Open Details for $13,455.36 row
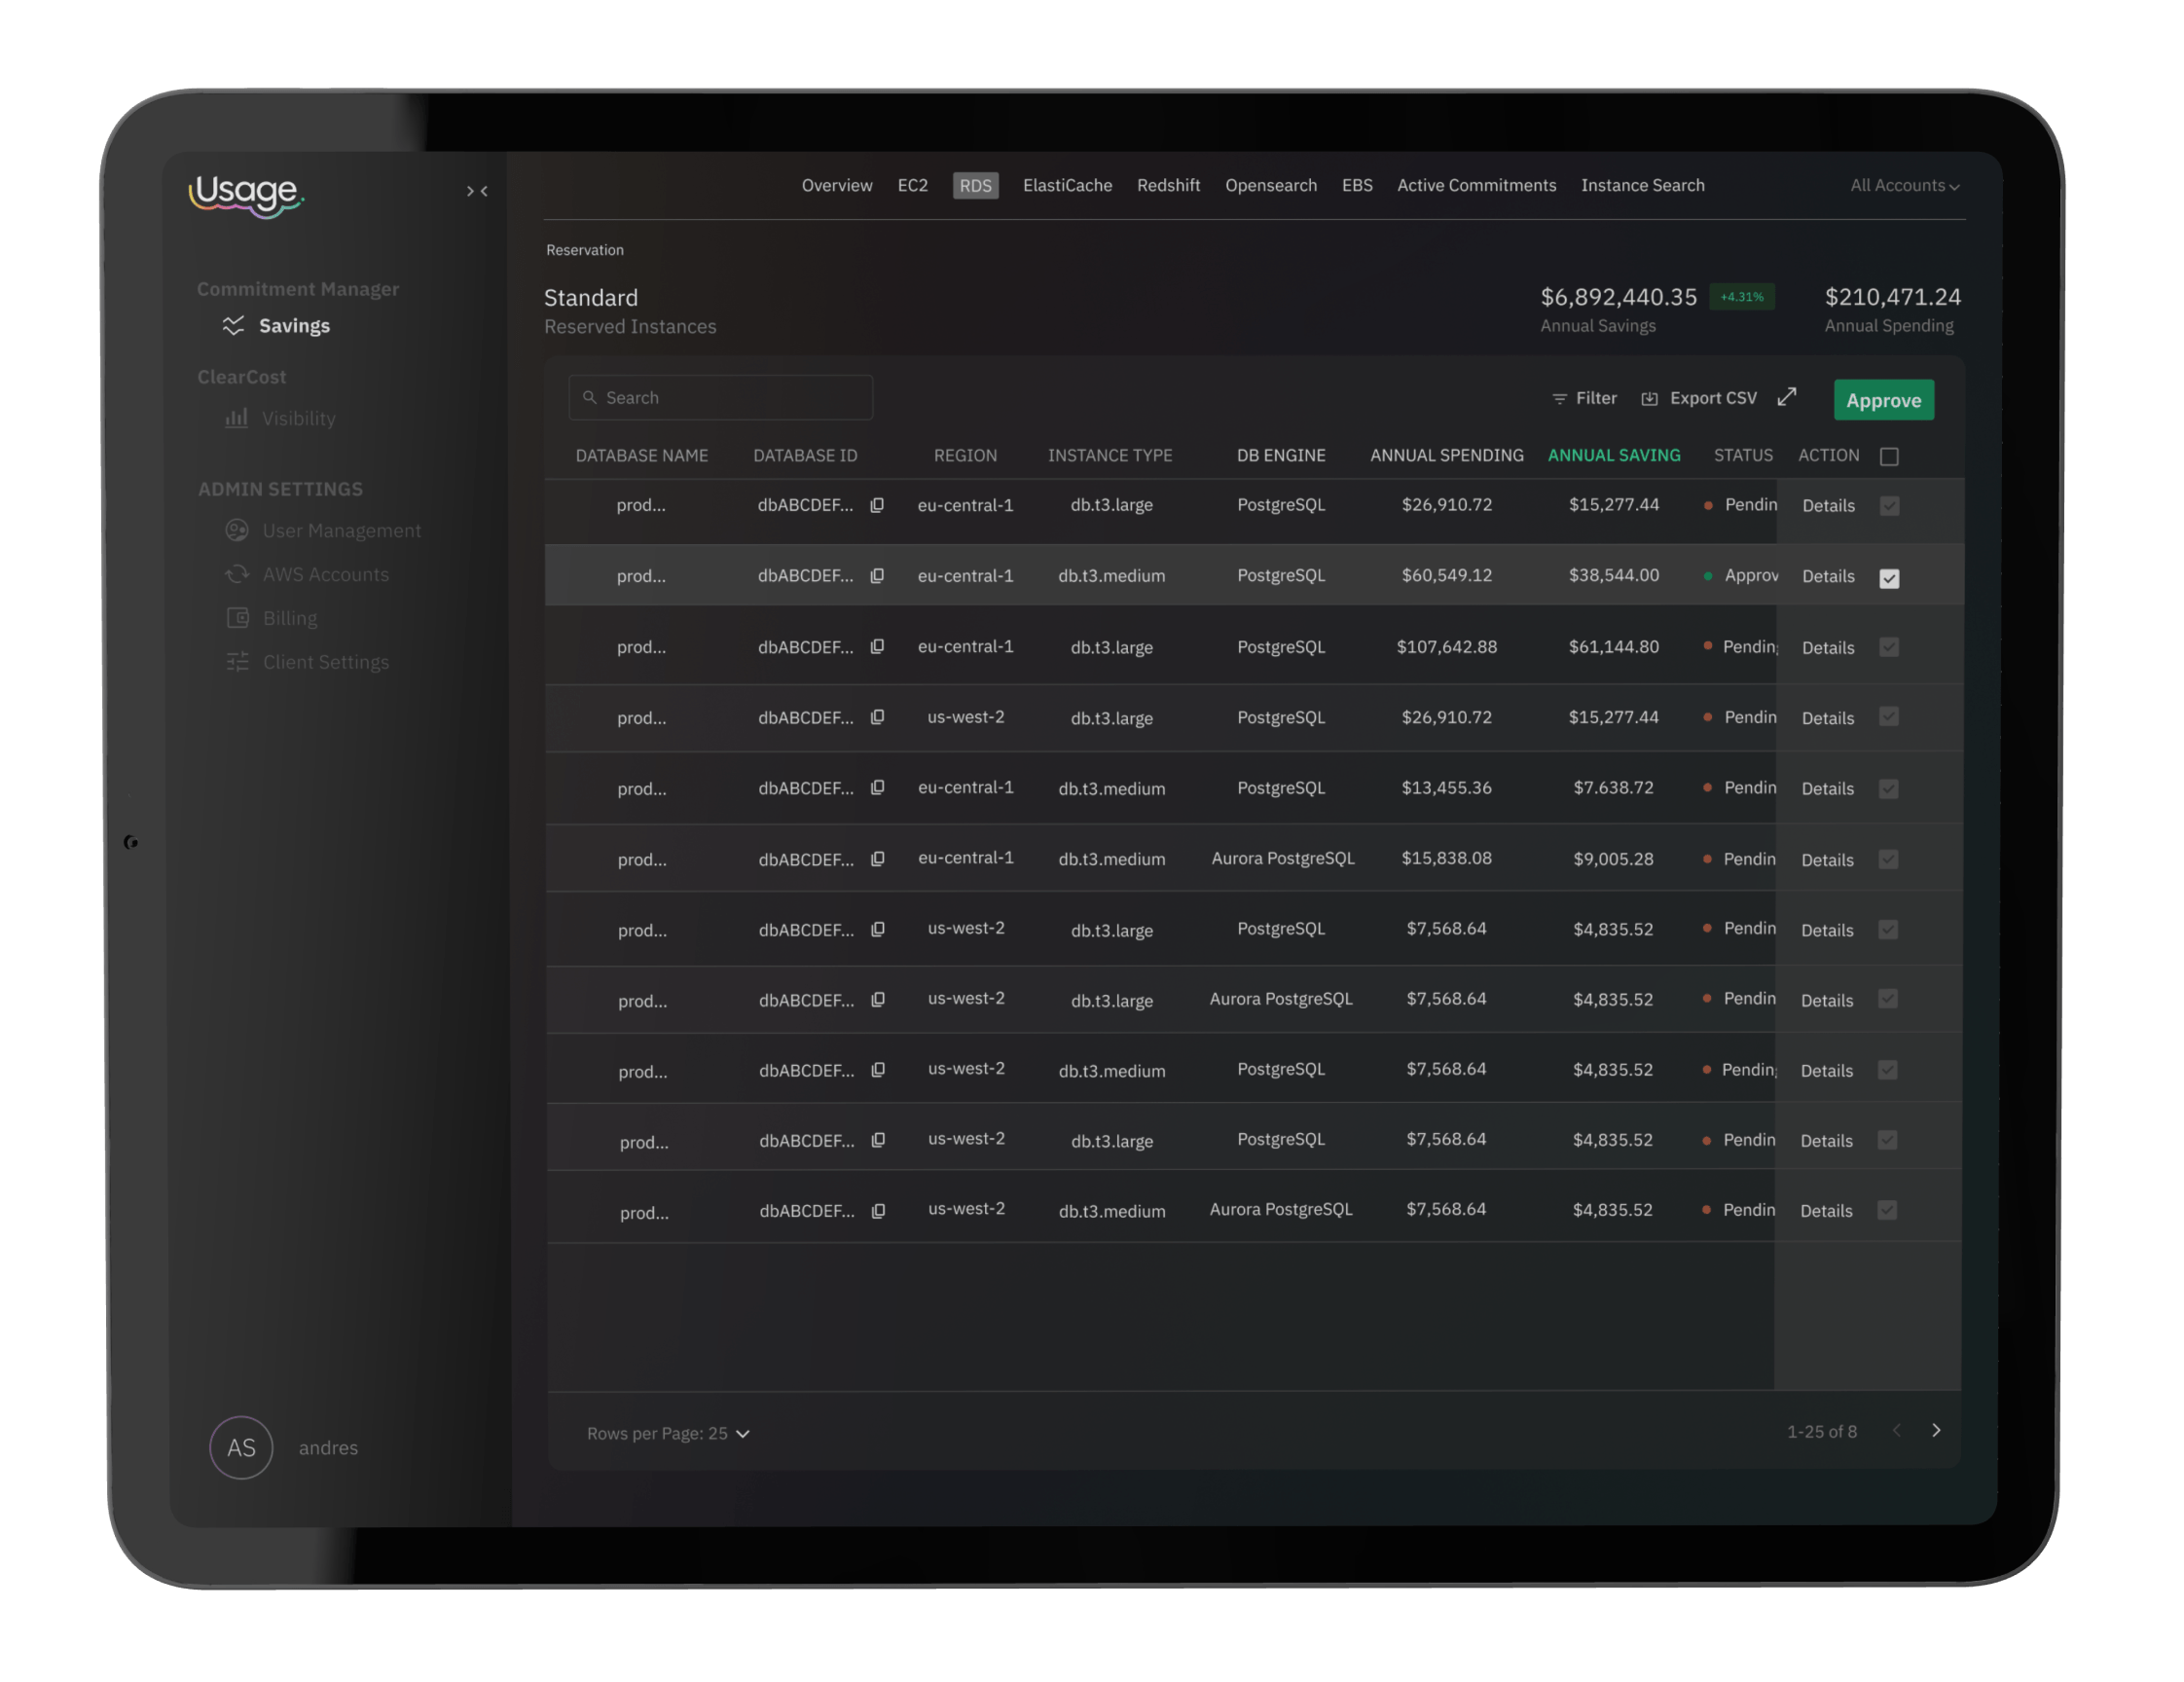 coord(1827,789)
